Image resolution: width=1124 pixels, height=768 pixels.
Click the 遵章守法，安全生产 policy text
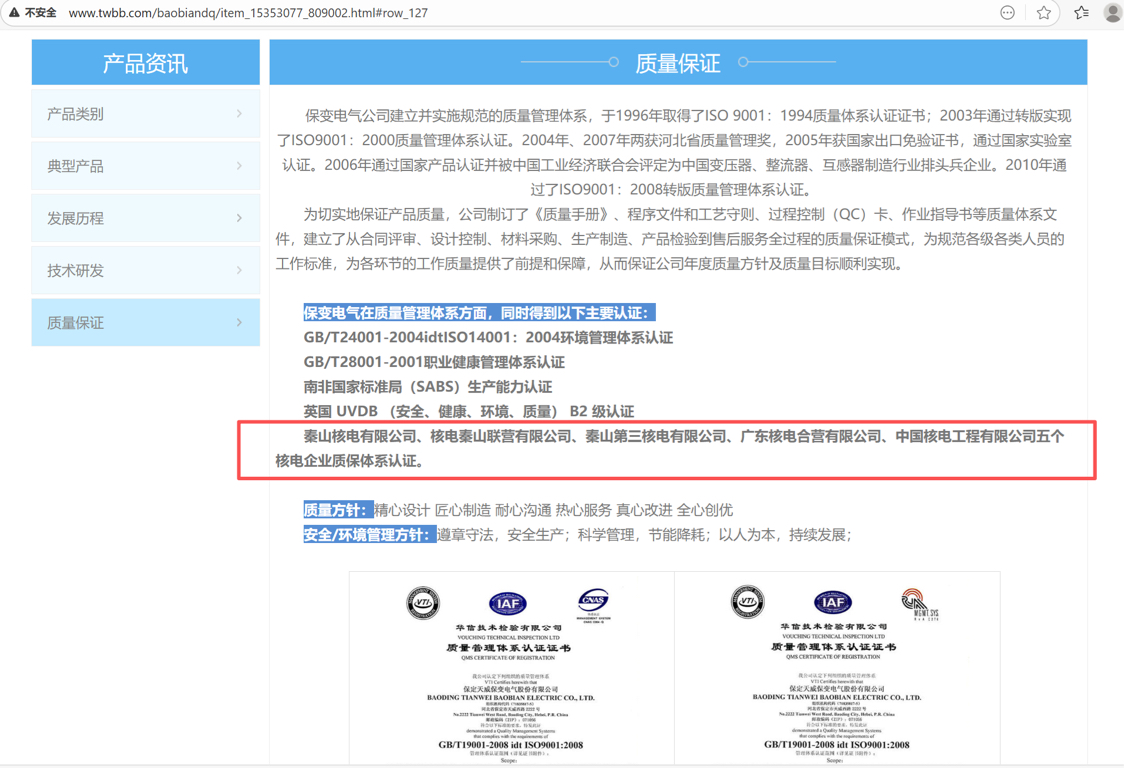[644, 534]
